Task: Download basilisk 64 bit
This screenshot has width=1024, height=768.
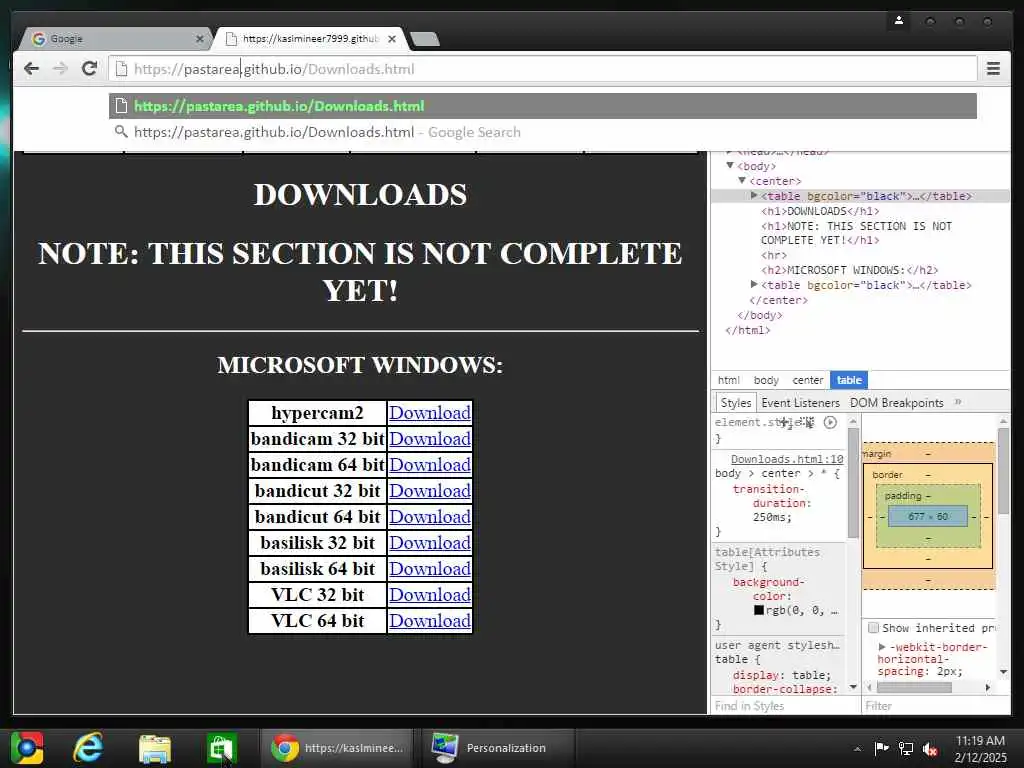Action: click(430, 569)
